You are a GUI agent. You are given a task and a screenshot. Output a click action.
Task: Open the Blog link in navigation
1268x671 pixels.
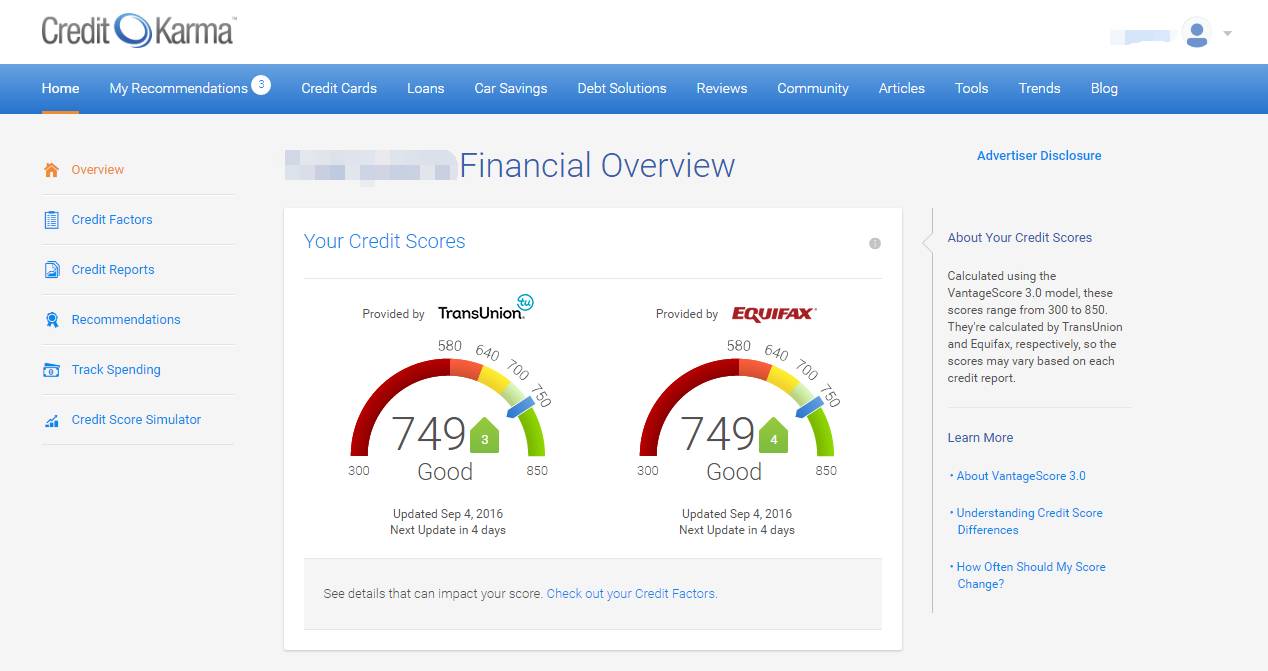[x=1104, y=88]
